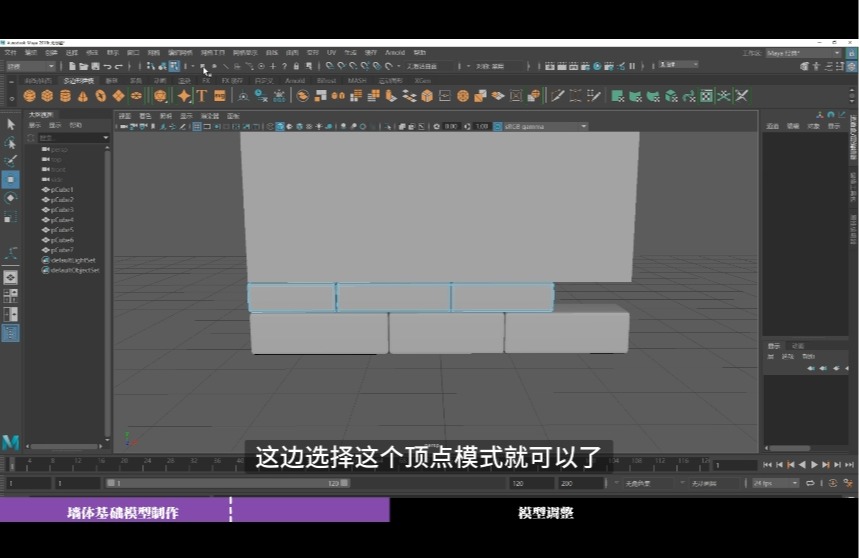
Task: Select pCube1 in the outliner
Action: [62, 189]
